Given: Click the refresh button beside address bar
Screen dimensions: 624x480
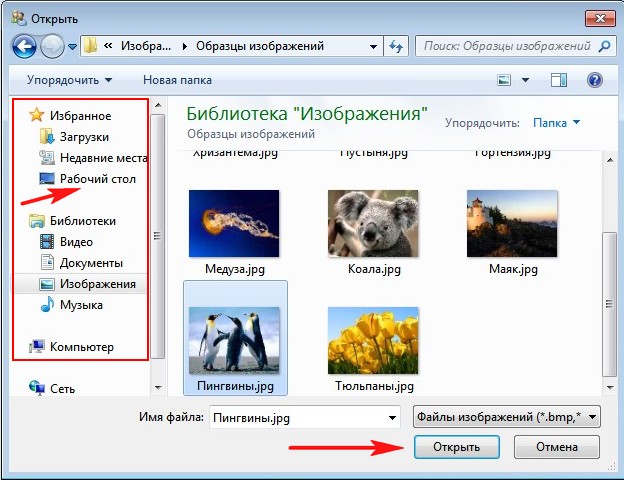Looking at the screenshot, I should [395, 46].
